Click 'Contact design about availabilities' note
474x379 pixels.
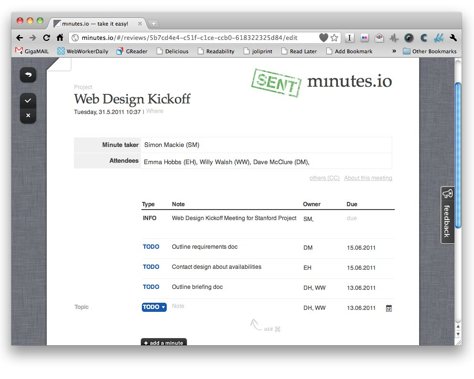click(x=217, y=267)
